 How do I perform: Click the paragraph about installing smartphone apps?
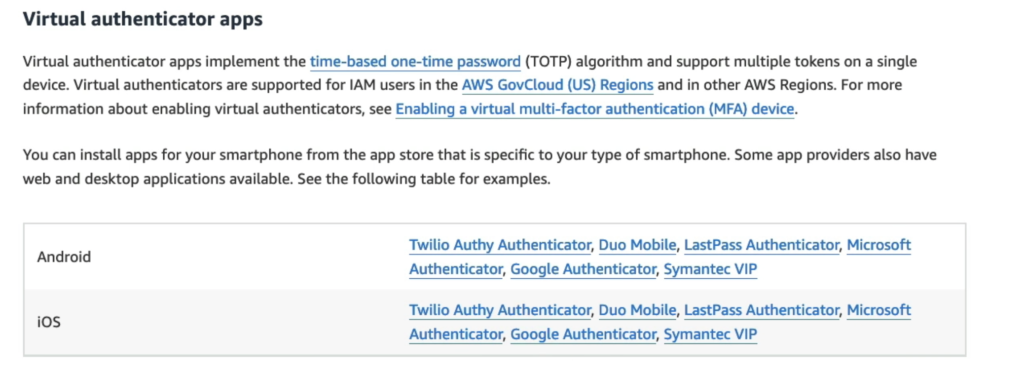click(480, 167)
